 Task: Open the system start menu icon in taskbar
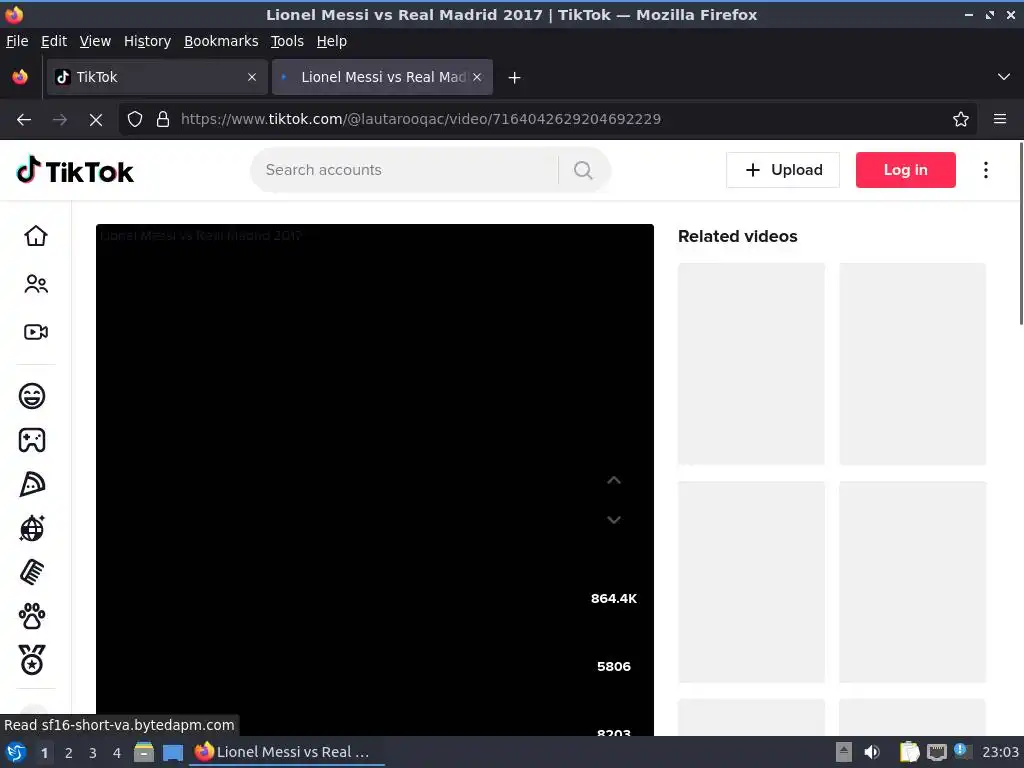click(x=16, y=752)
